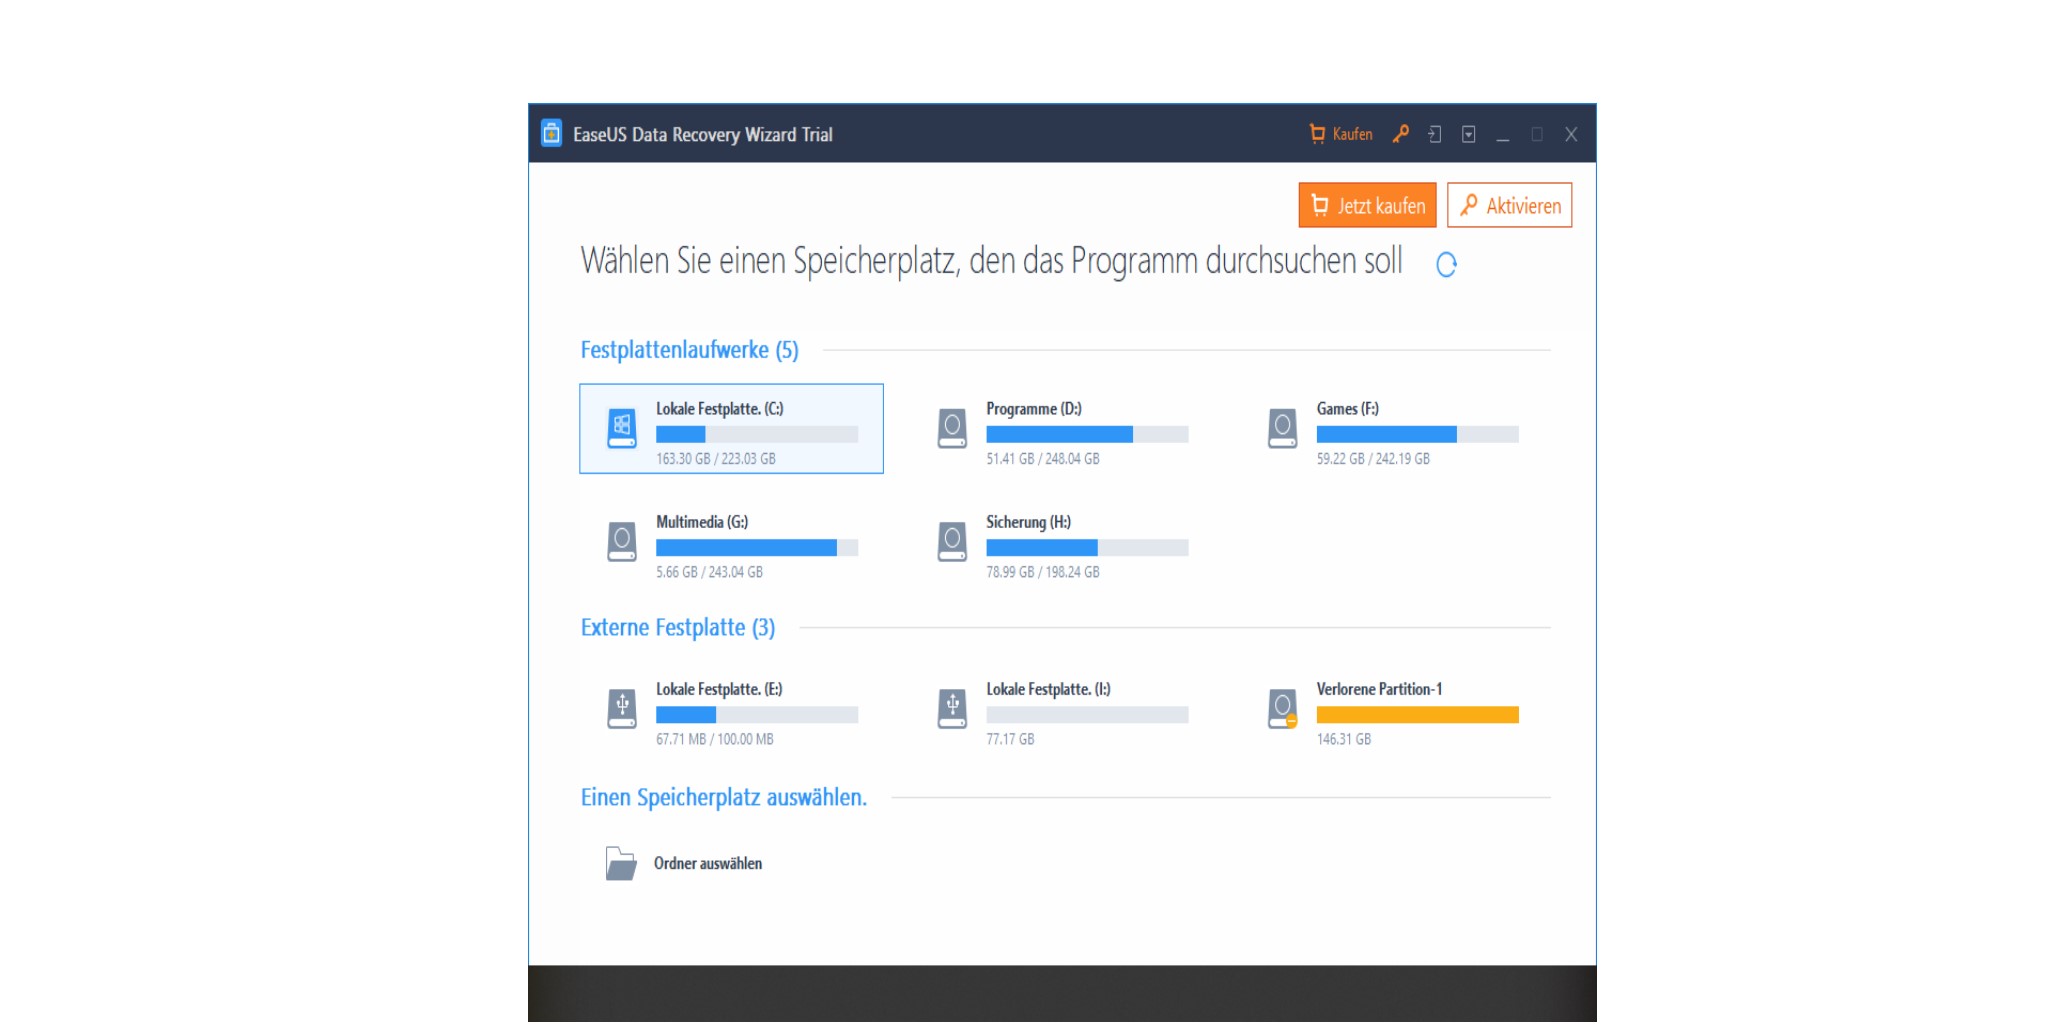Click the text Lokale Festplatte. (C:)
The image size is (2056, 1032).
(719, 409)
